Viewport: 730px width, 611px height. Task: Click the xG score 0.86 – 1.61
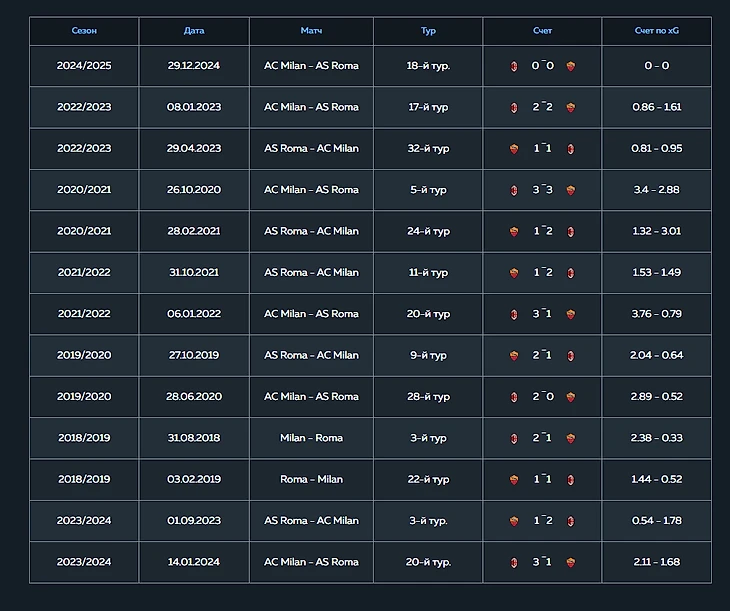pos(656,107)
